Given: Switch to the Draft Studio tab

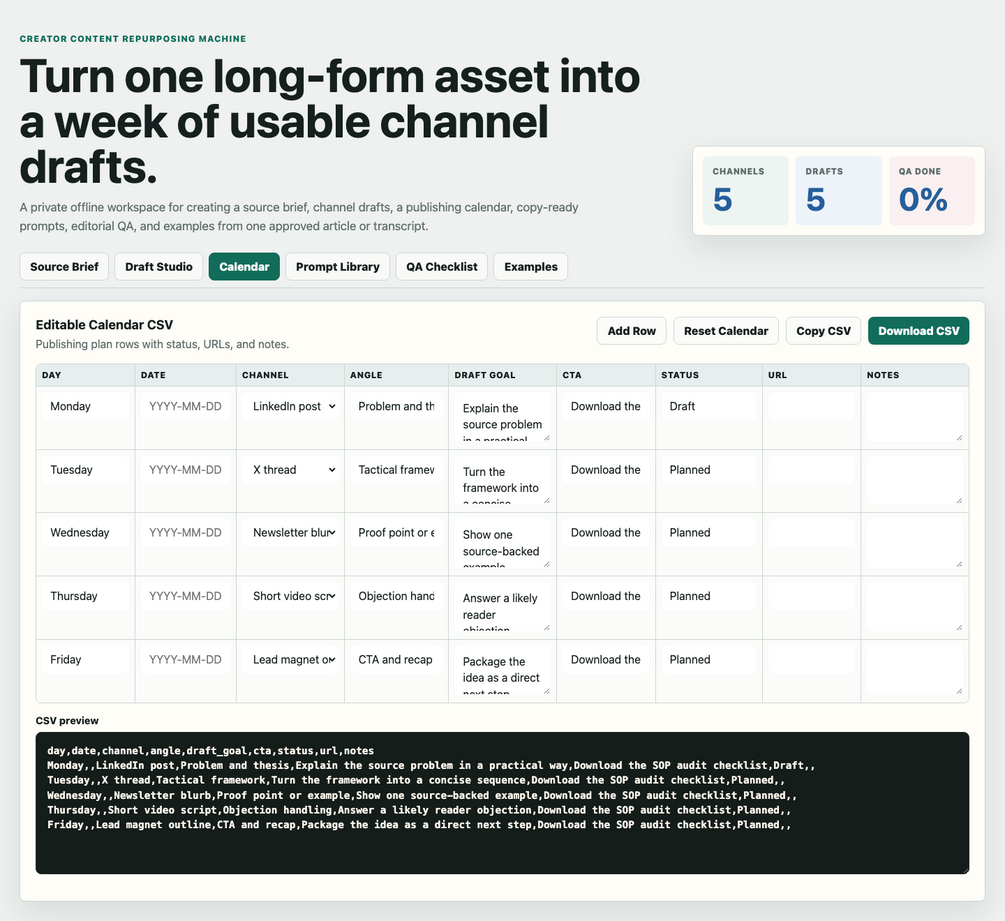Looking at the screenshot, I should pos(158,267).
